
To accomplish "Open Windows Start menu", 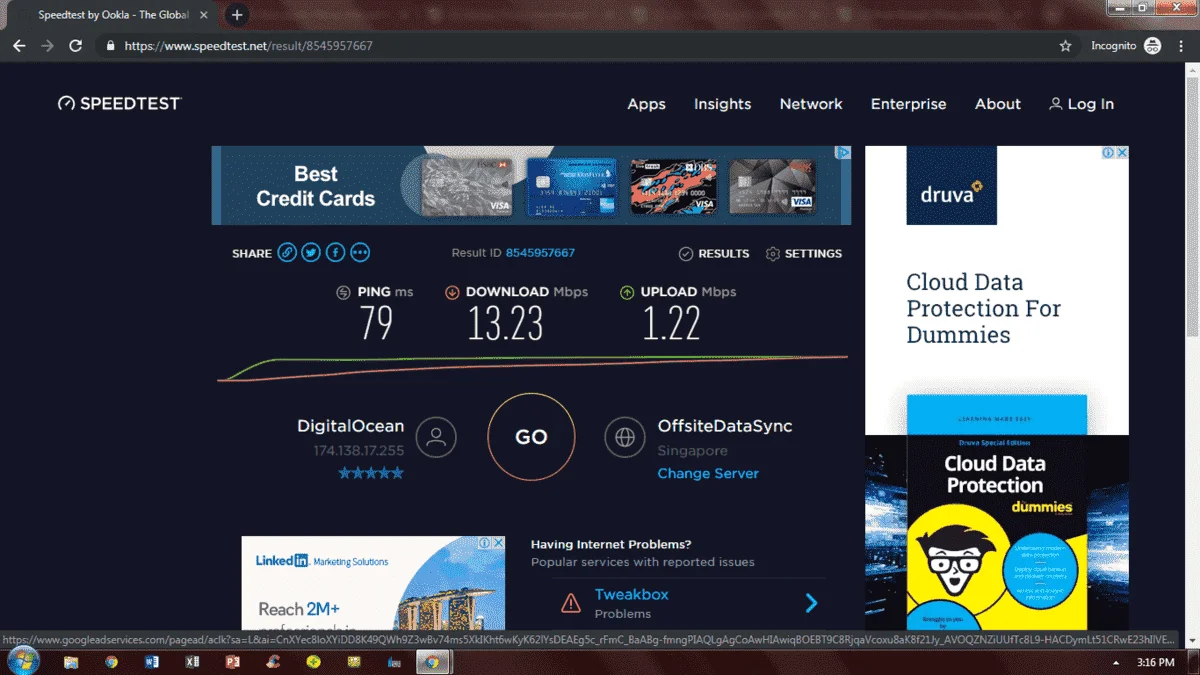I will (22, 661).
